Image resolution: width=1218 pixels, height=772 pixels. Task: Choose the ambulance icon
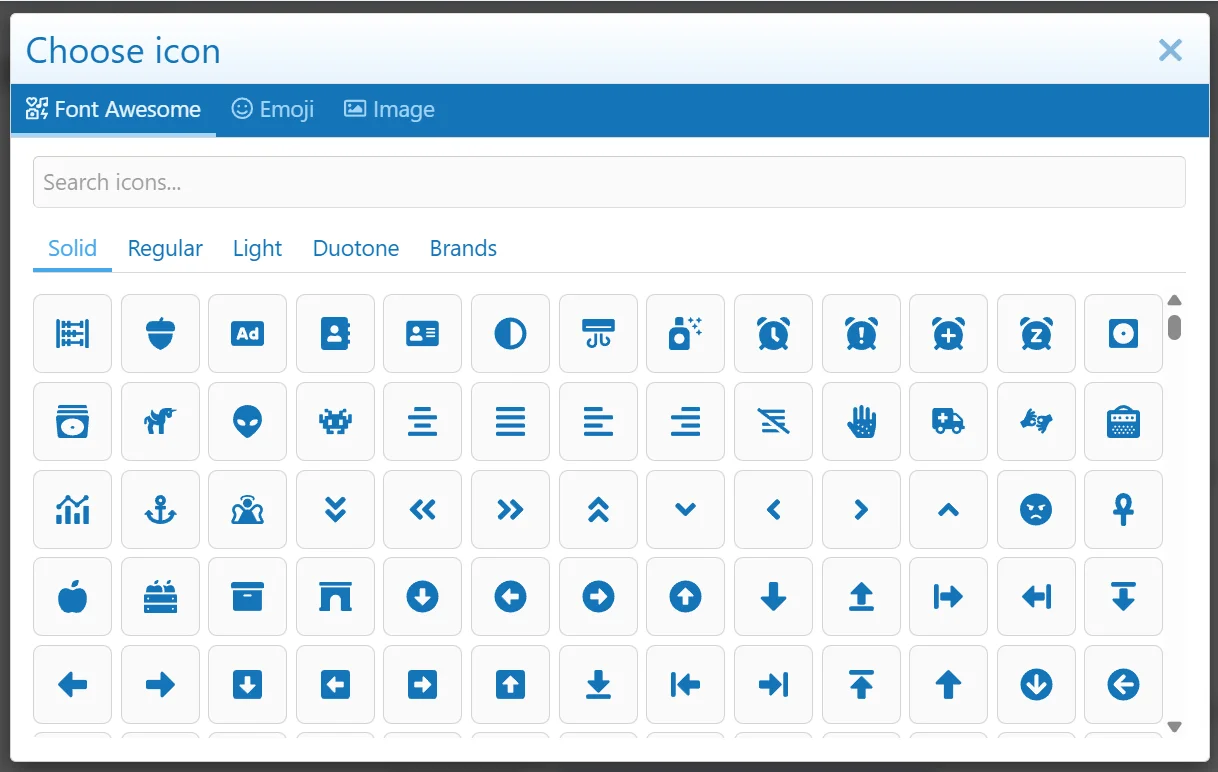click(948, 421)
